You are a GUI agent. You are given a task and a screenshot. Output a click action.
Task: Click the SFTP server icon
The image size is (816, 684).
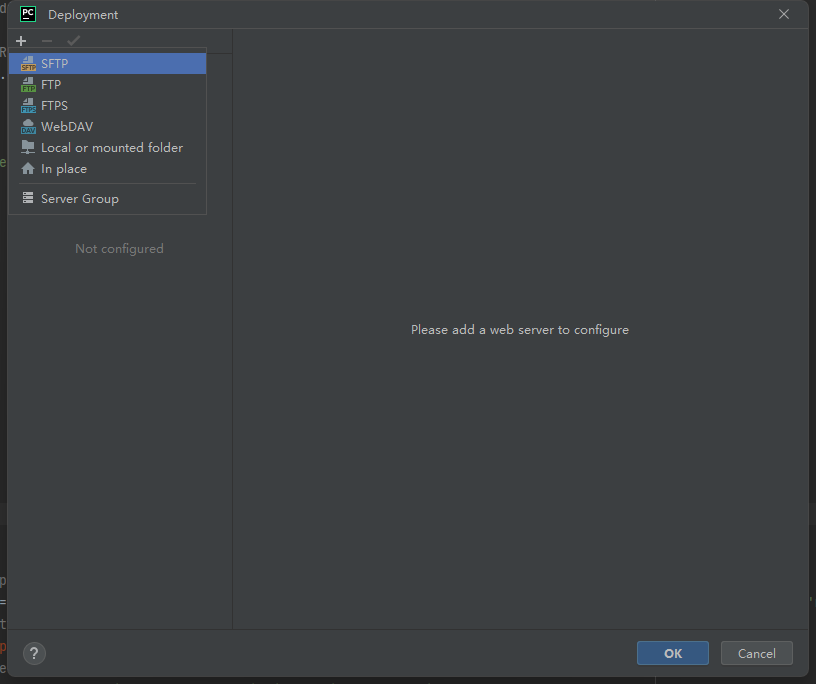pos(28,64)
